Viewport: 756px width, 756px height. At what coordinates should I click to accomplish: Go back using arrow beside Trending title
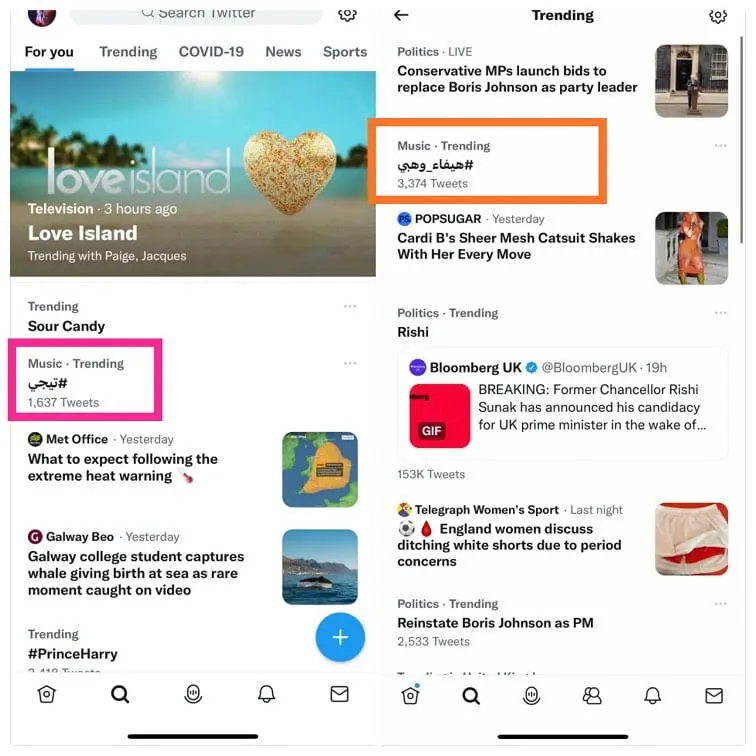click(401, 15)
